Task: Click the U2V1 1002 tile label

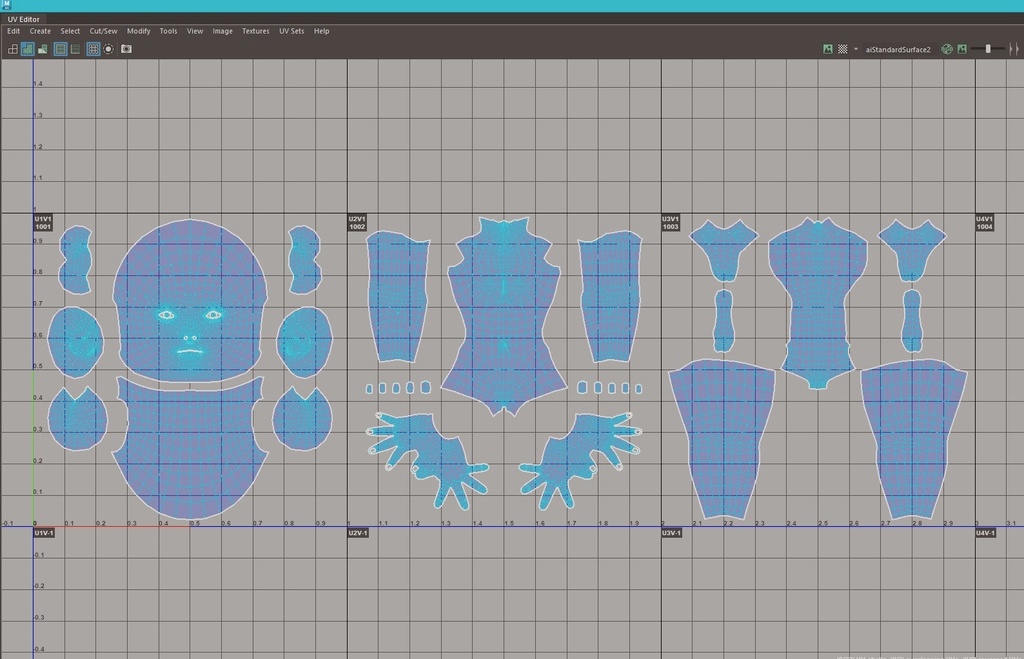Action: [x=357, y=223]
